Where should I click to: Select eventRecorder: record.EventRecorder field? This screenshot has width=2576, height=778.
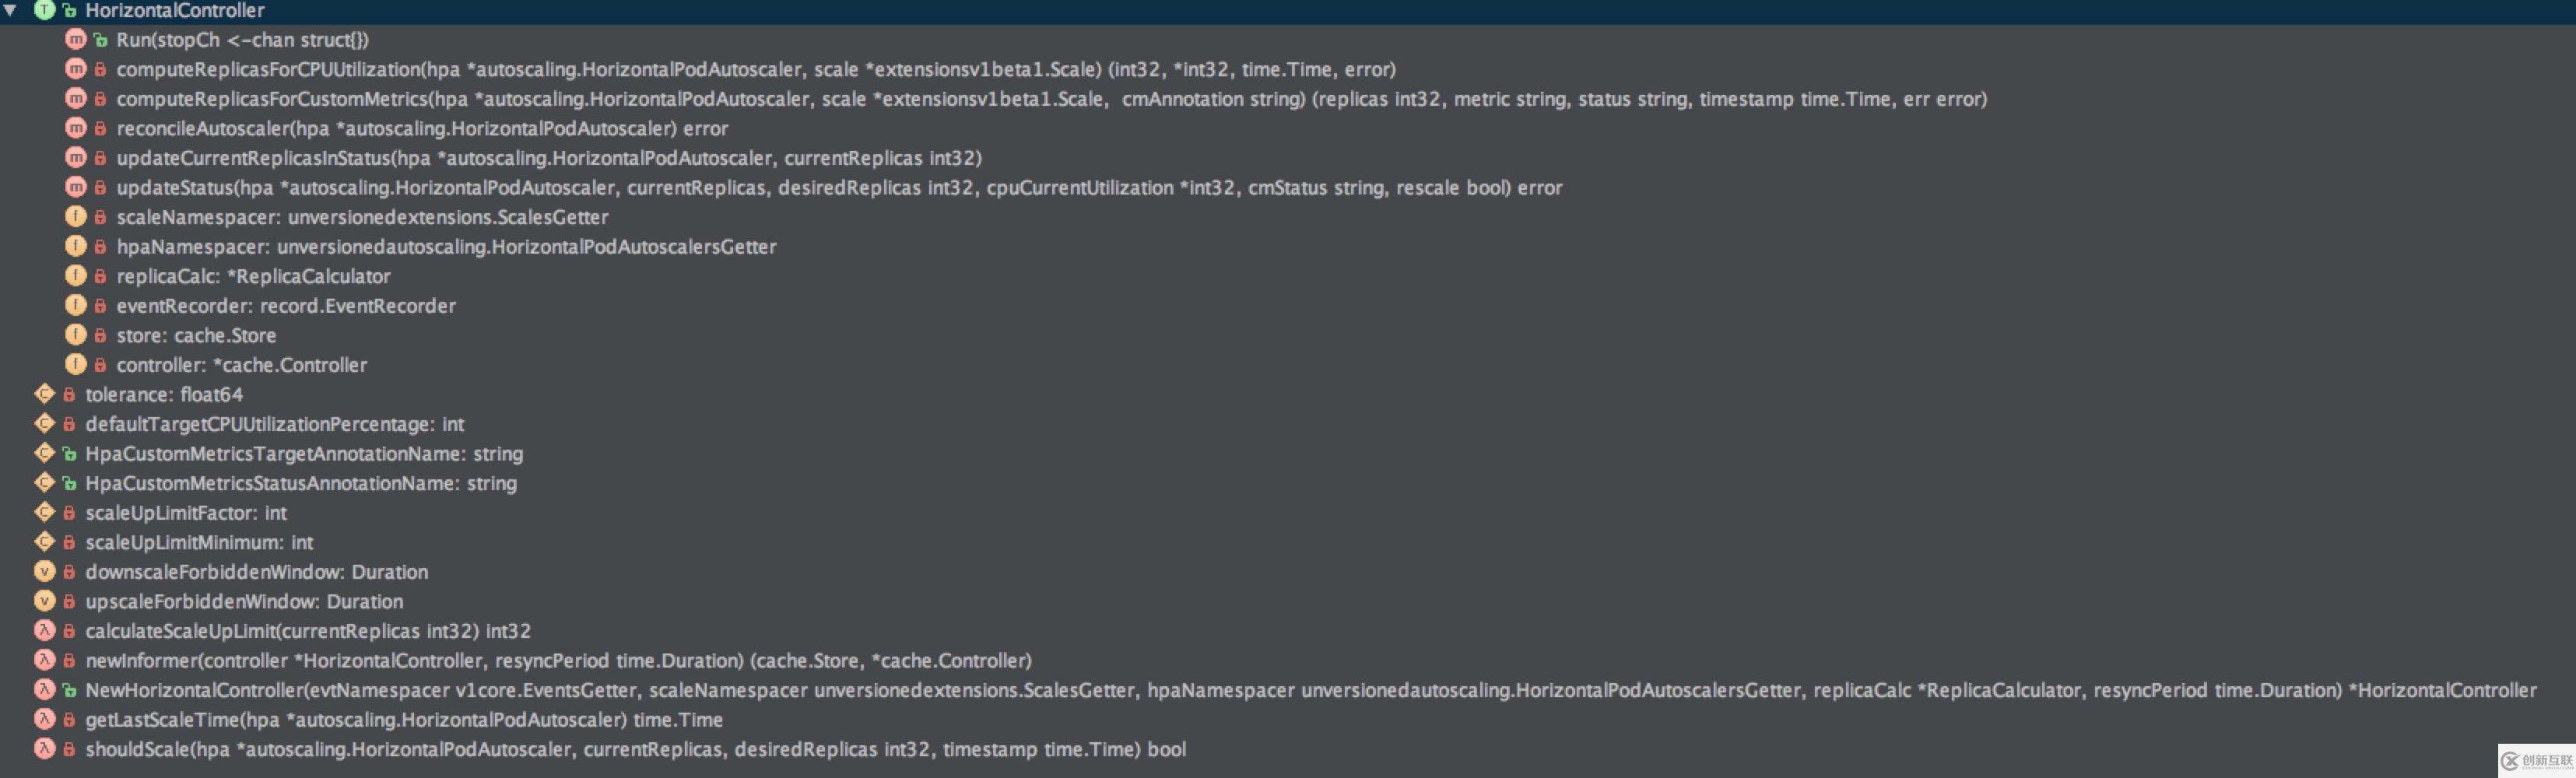pyautogui.click(x=286, y=306)
